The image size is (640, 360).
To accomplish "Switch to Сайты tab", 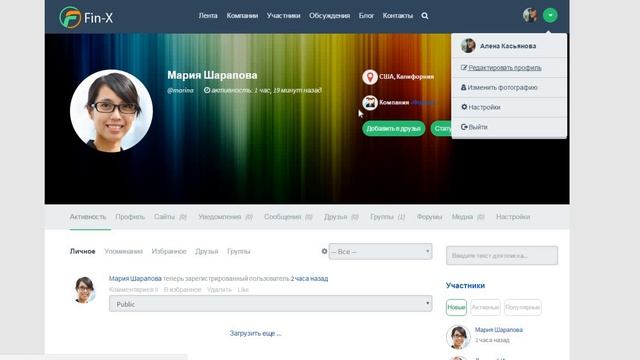I will [x=170, y=217].
